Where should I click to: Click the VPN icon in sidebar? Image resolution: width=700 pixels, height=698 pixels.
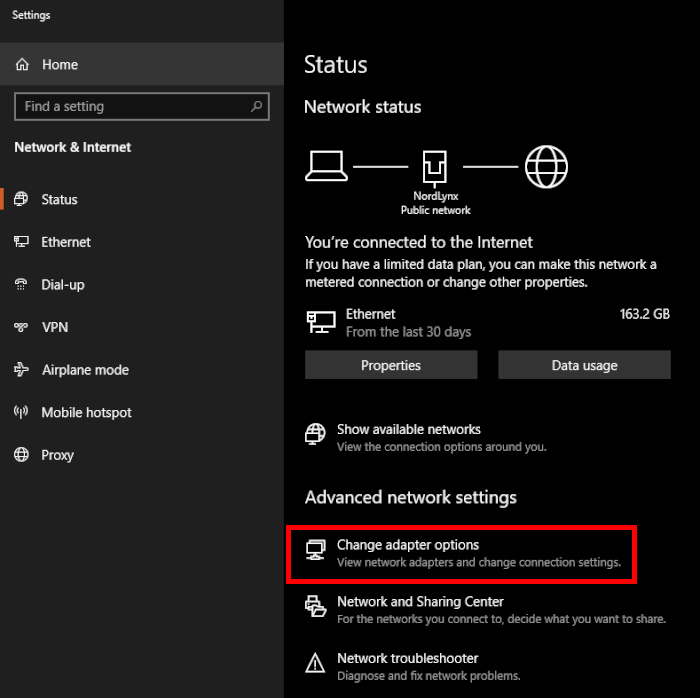(x=21, y=327)
